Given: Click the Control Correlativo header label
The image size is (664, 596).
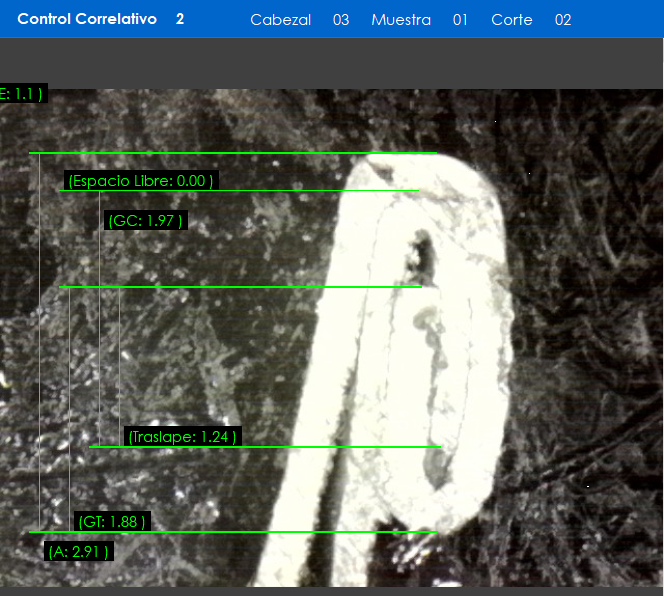Looking at the screenshot, I should pos(87,19).
